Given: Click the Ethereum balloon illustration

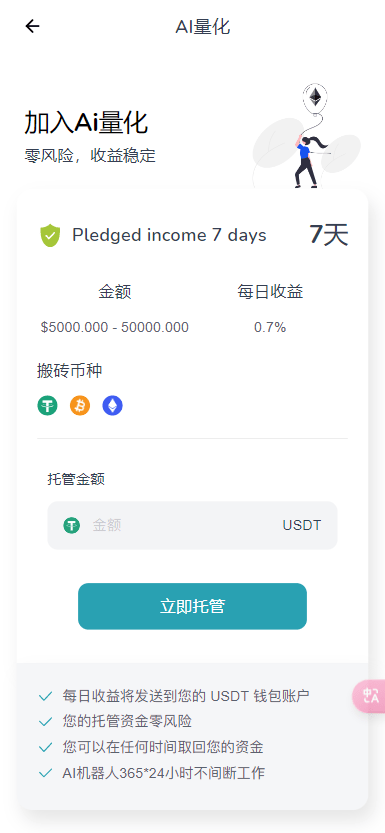Looking at the screenshot, I should pos(315,98).
